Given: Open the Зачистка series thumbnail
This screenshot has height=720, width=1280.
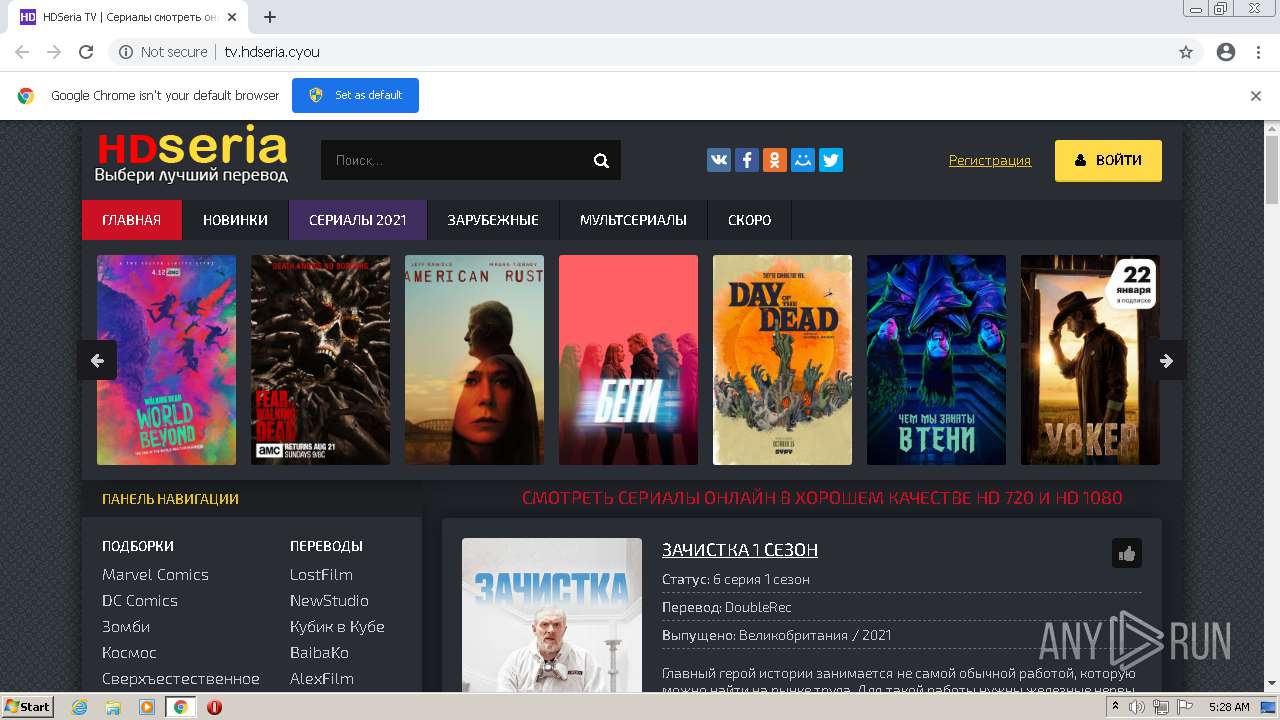Looking at the screenshot, I should click(x=552, y=615).
